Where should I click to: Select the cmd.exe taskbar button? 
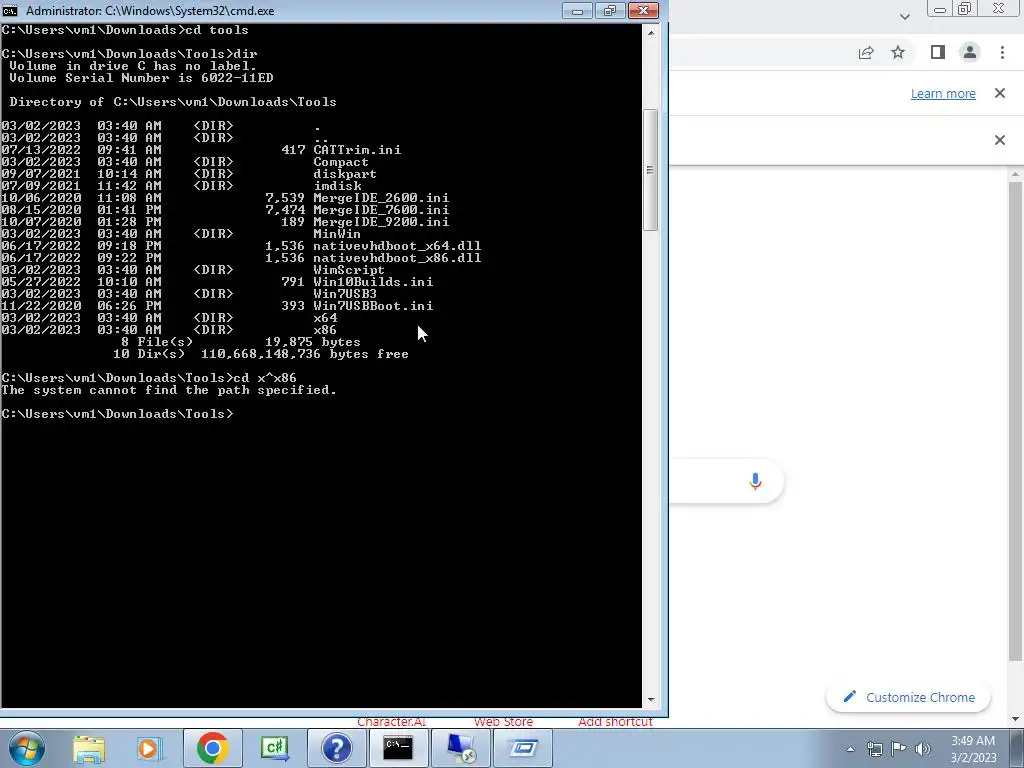[398, 748]
